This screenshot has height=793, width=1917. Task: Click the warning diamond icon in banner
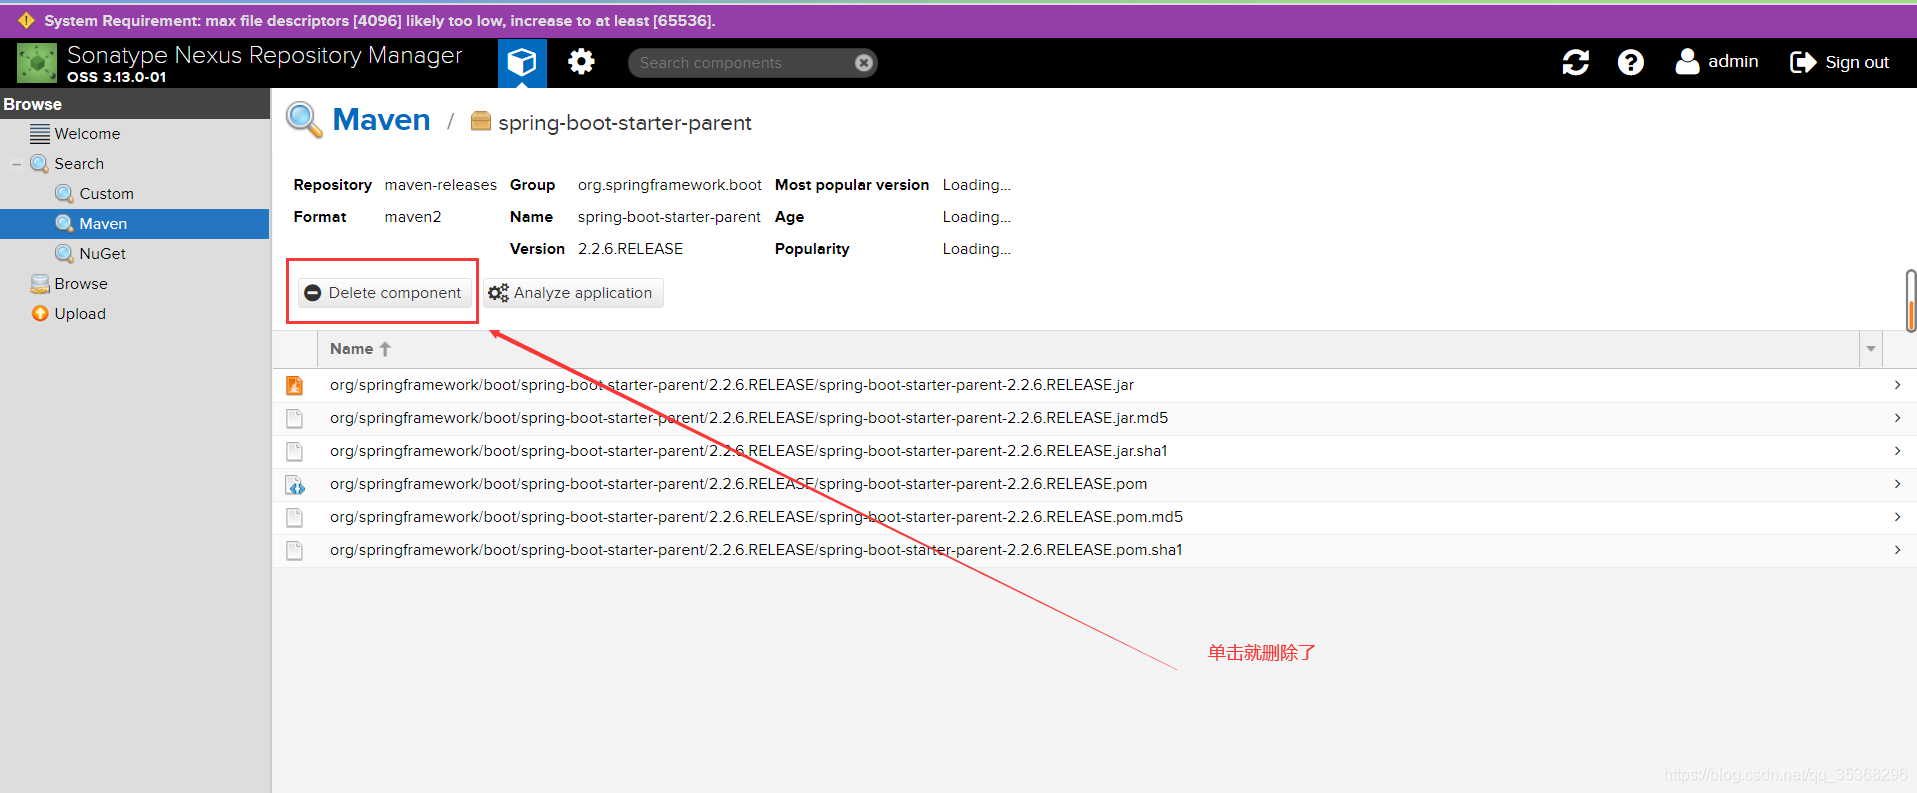26,21
